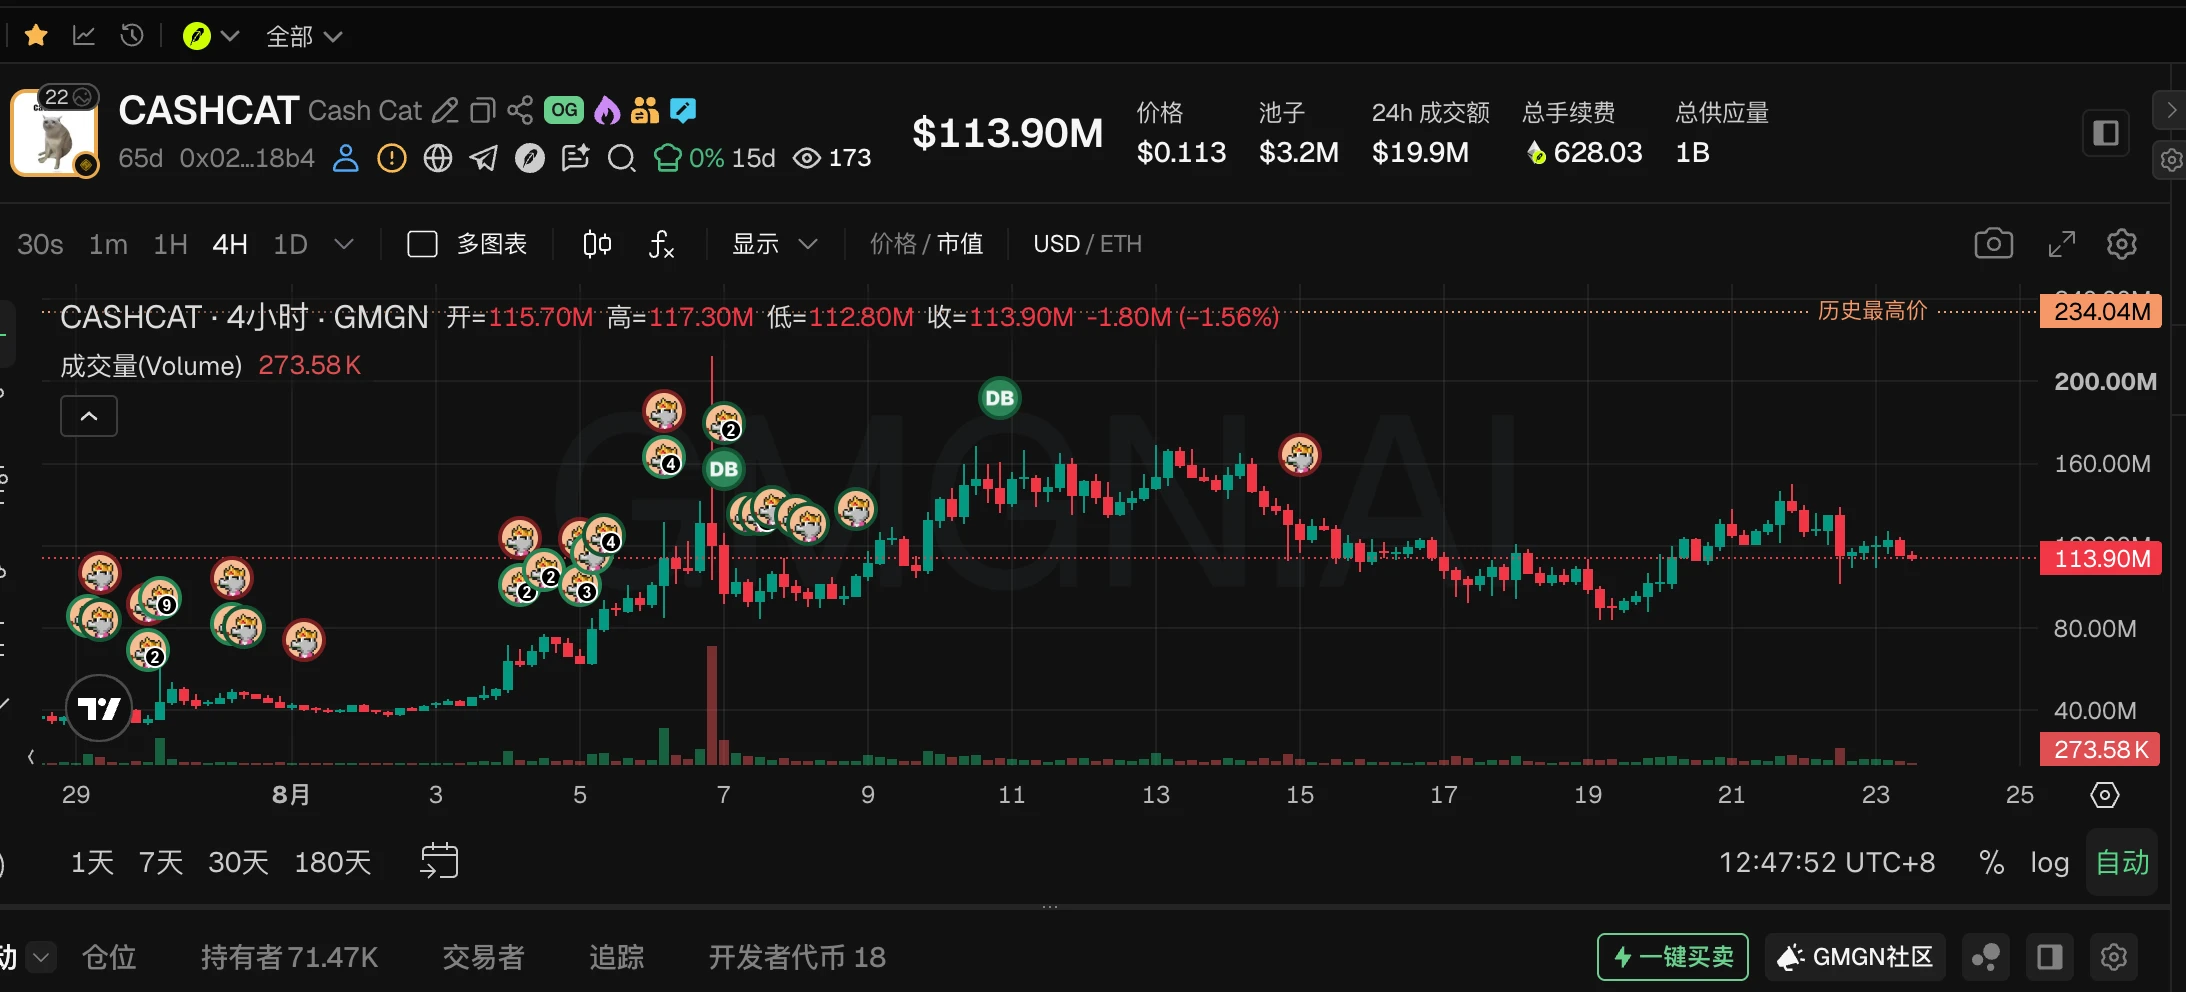Expand the right sidebar chevron arrow
The image size is (2186, 992).
click(2170, 110)
